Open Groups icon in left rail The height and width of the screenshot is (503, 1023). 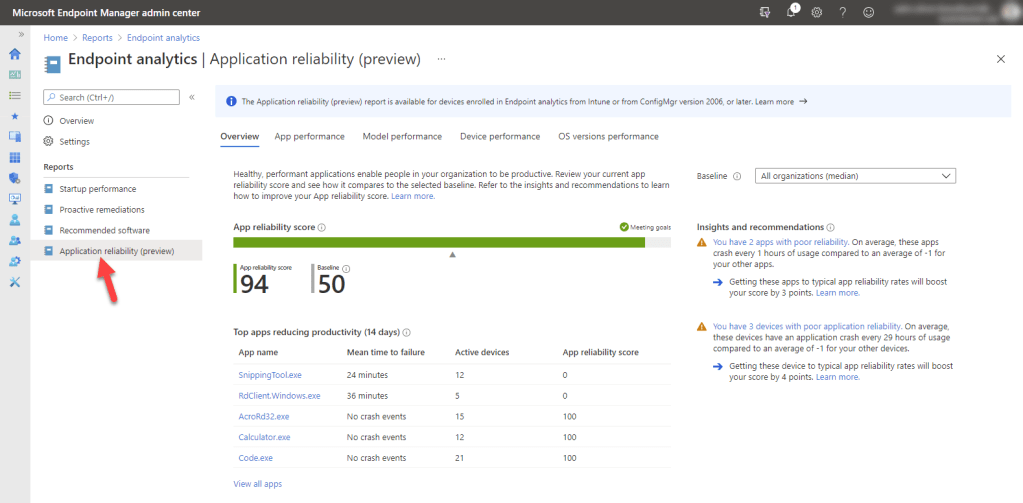(x=14, y=240)
